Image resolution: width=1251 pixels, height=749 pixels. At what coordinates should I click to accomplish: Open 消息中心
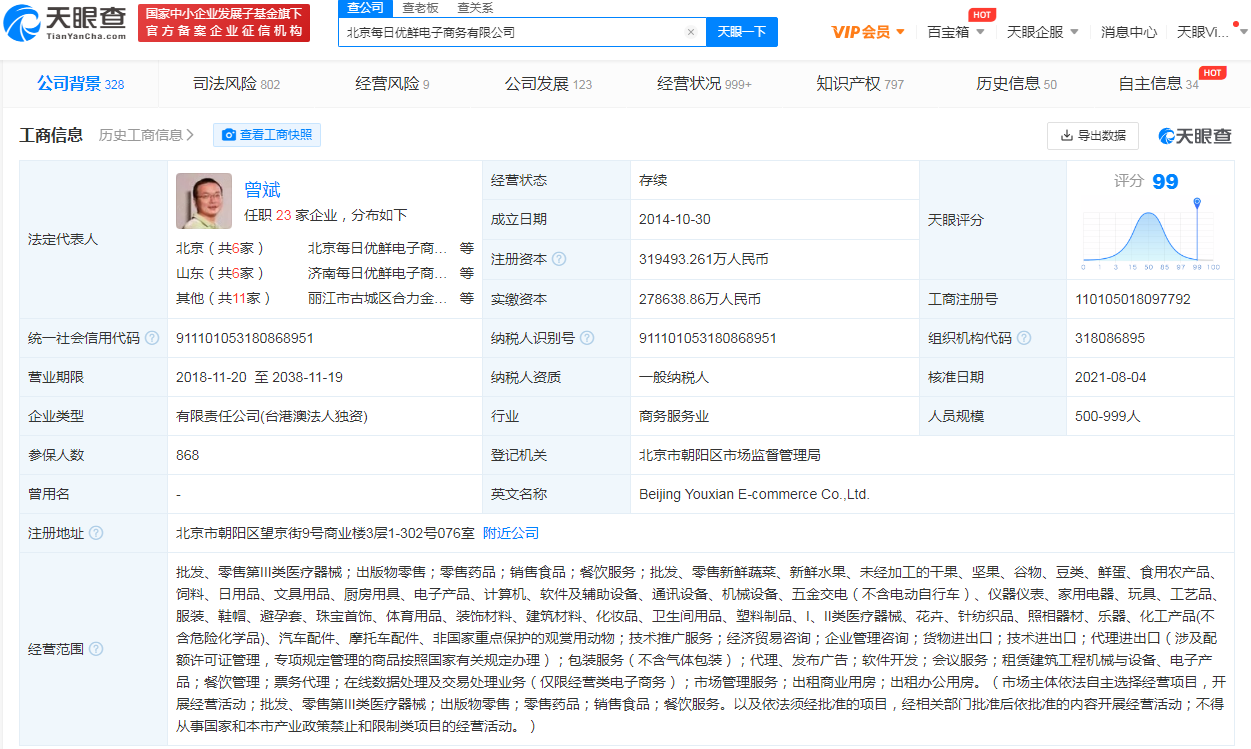(1129, 32)
